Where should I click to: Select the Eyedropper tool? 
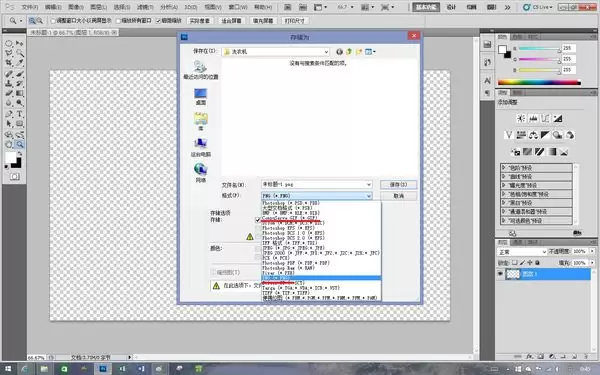click(20, 63)
